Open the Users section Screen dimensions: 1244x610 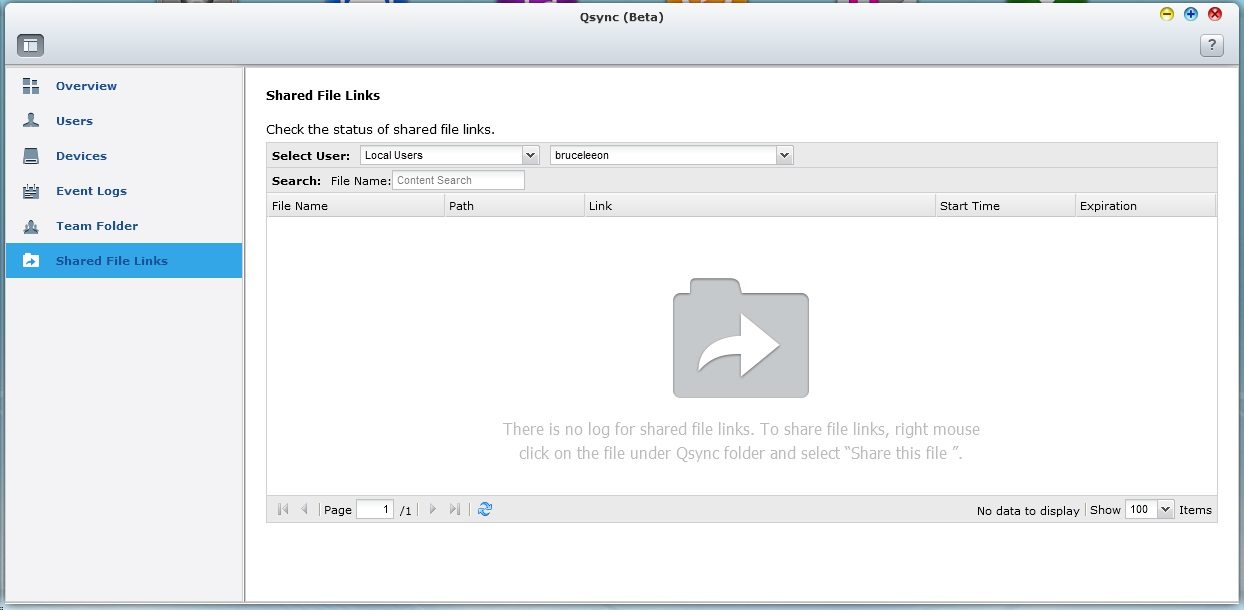click(124, 121)
